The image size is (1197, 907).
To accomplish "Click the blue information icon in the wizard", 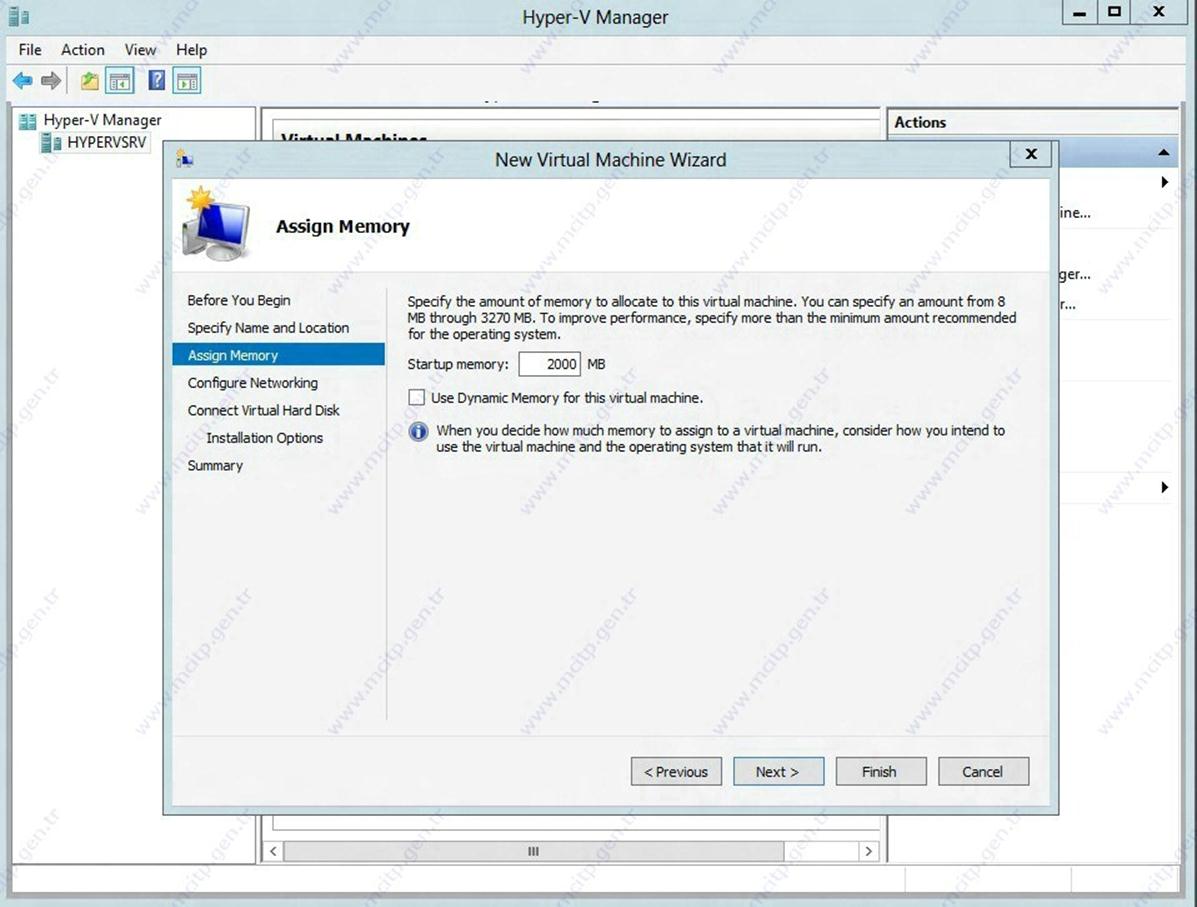I will pos(418,431).
